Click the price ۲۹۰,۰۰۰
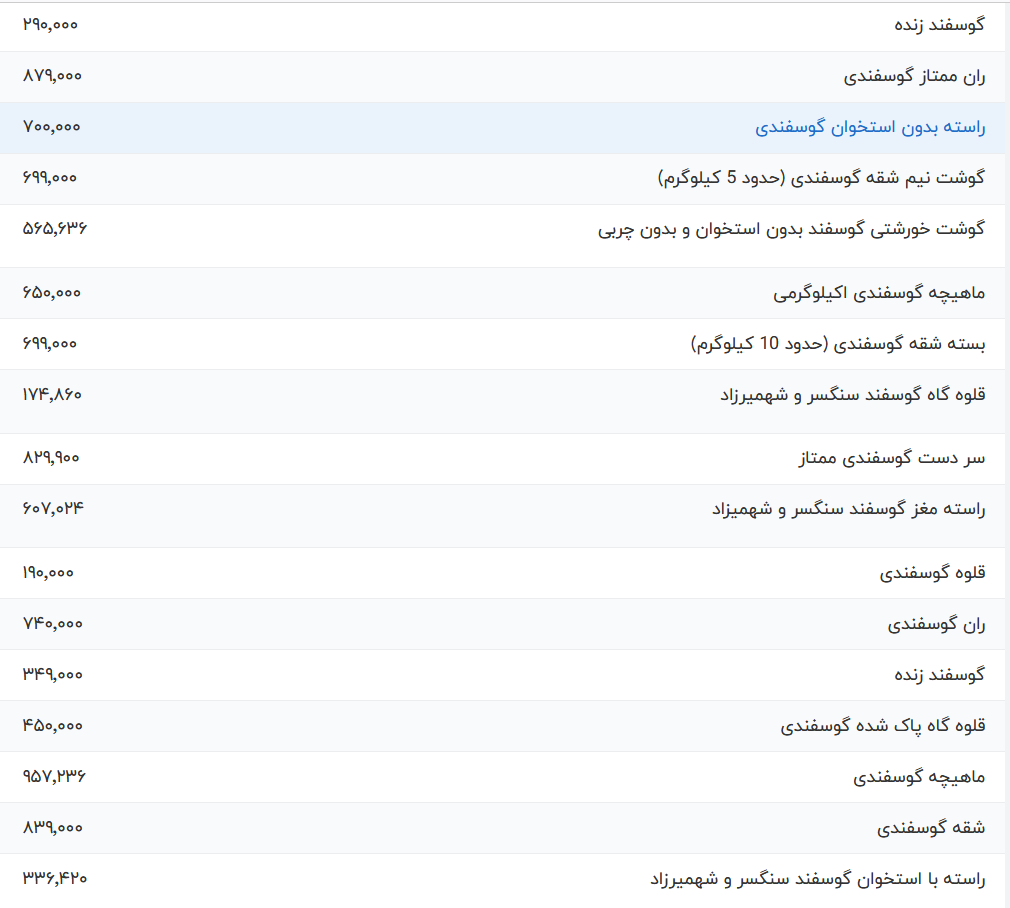1010x908 pixels. click(x=50, y=24)
